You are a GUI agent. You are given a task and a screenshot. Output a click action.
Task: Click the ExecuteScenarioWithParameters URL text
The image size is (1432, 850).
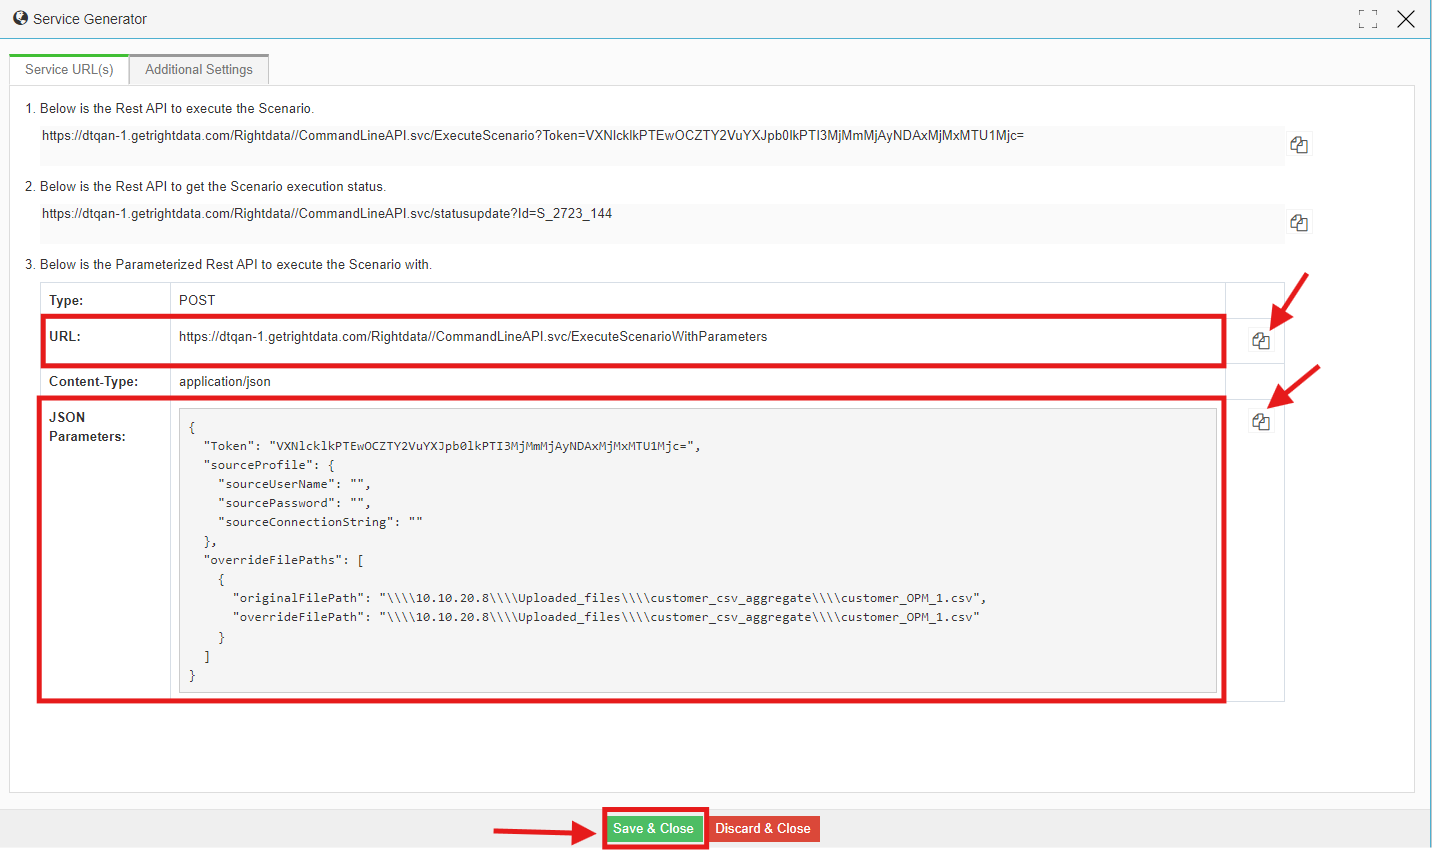point(473,337)
